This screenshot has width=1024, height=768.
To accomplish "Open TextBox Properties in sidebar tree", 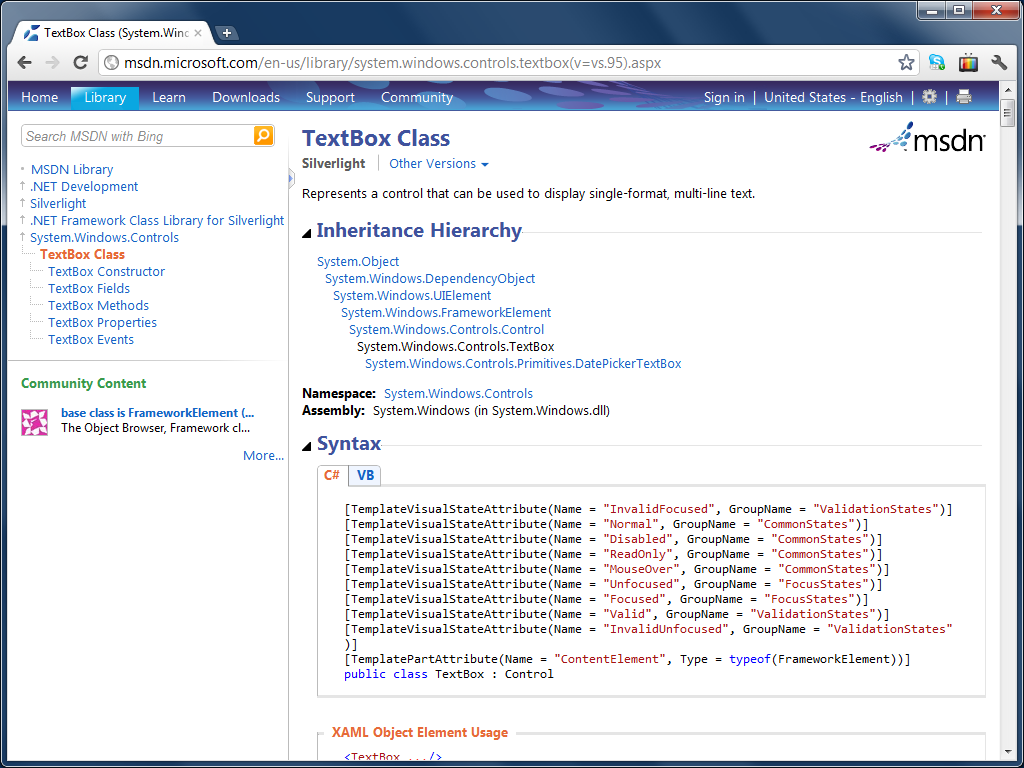I will coord(102,322).
